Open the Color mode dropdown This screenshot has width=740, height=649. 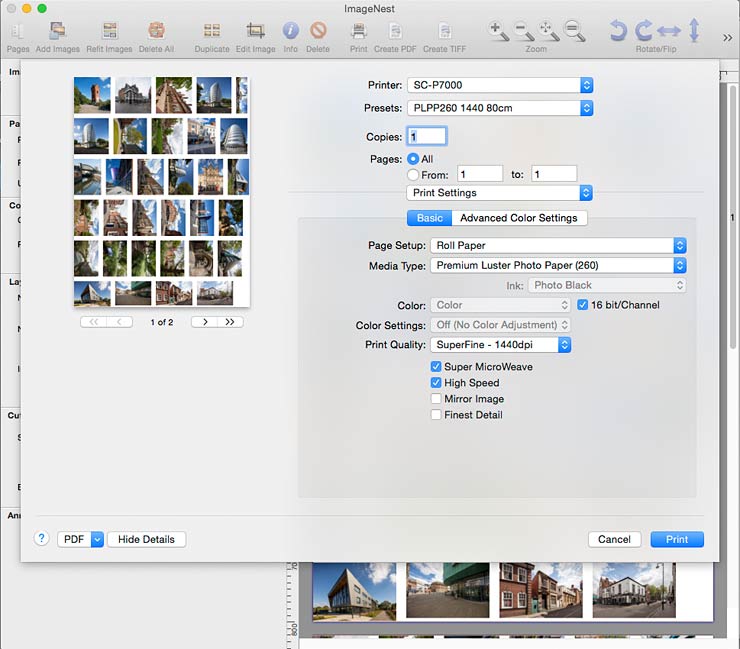click(500, 305)
